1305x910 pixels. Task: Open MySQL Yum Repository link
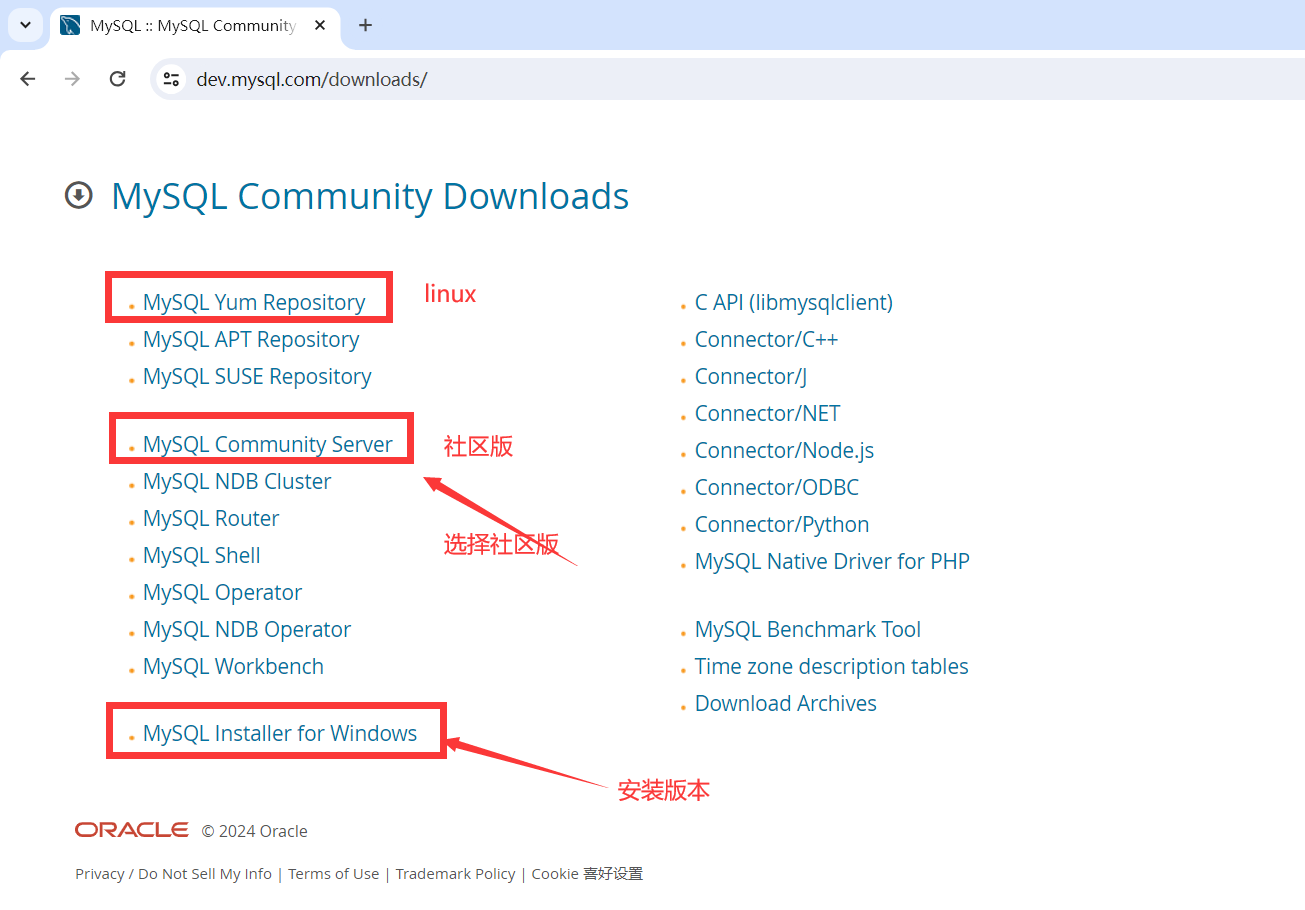click(x=254, y=302)
